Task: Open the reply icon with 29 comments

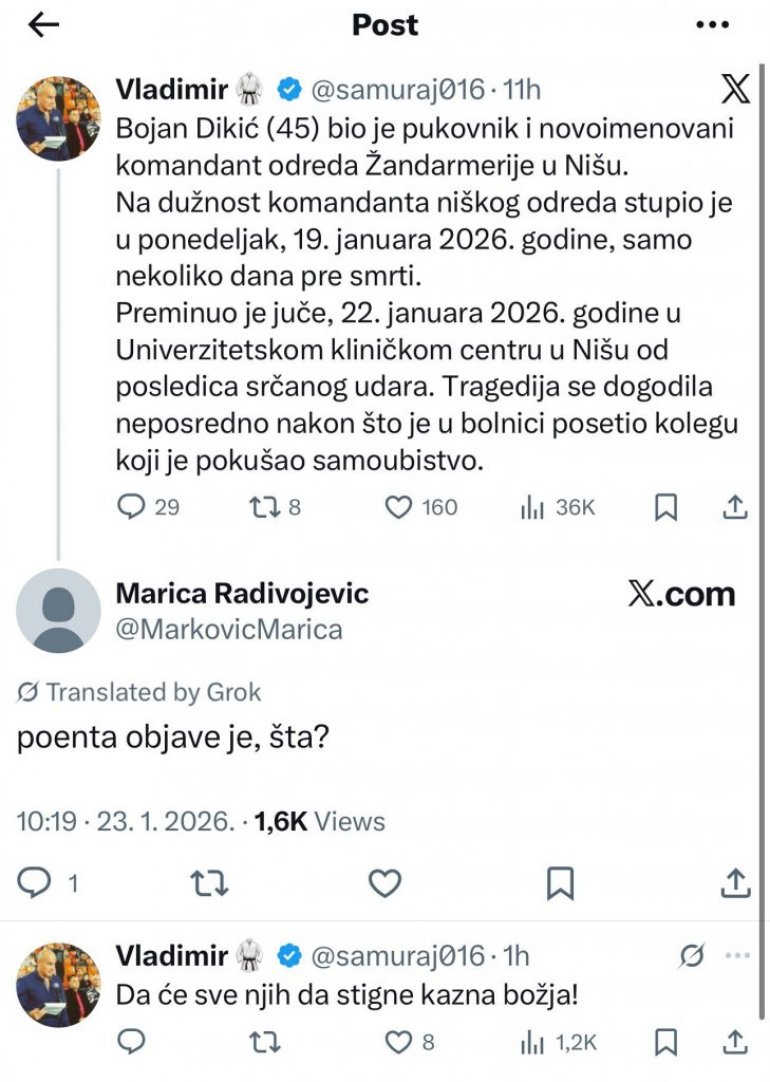Action: pos(132,508)
